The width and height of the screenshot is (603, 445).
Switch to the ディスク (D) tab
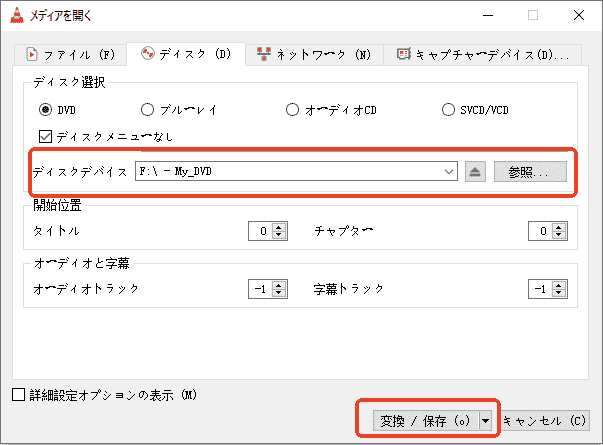tap(186, 54)
